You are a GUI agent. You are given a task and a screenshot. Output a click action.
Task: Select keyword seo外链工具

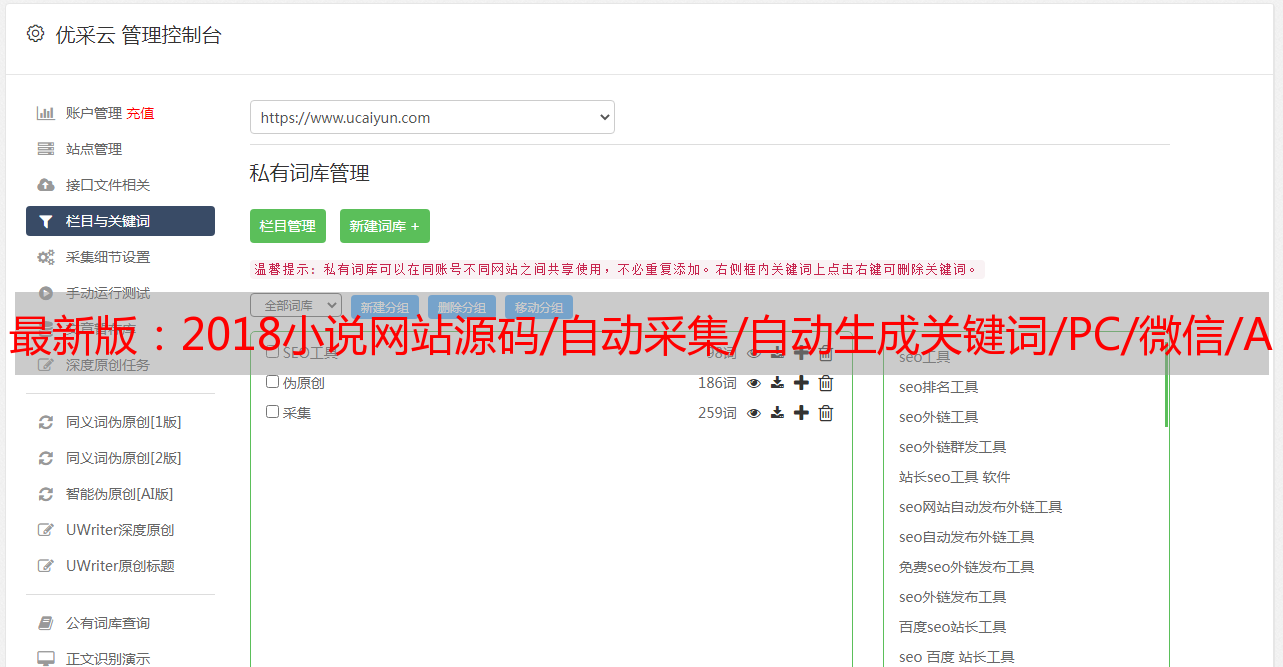coord(938,417)
